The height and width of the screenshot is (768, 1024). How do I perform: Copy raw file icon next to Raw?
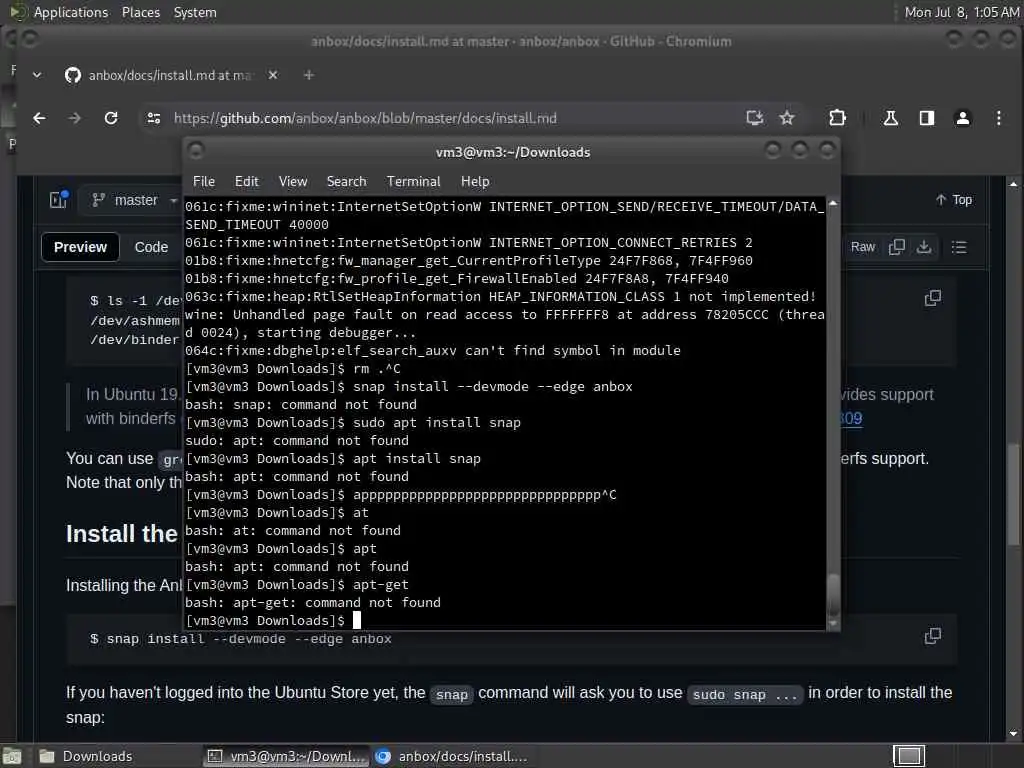click(897, 247)
